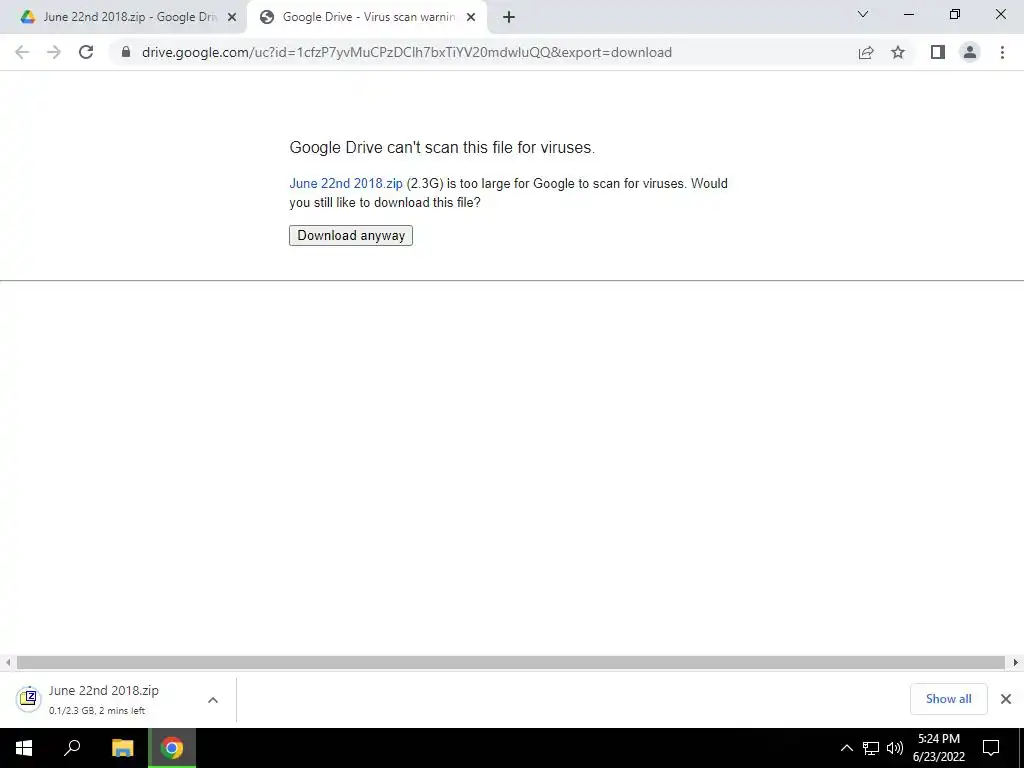Open the Chrome profile avatar
Viewport: 1024px width, 768px height.
[970, 52]
